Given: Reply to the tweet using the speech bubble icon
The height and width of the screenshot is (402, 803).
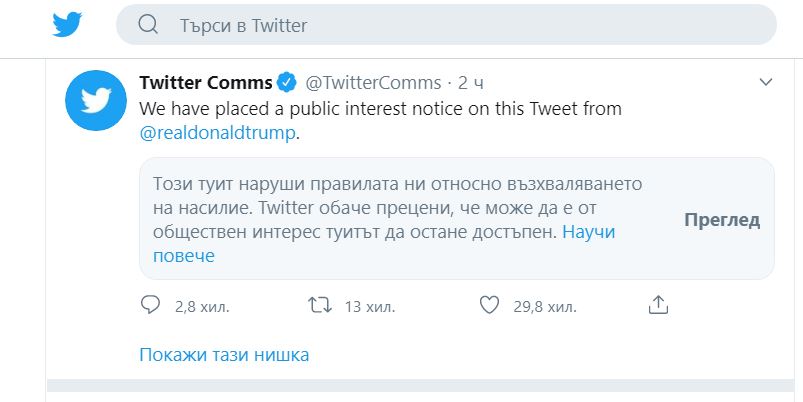Looking at the screenshot, I should pyautogui.click(x=150, y=305).
